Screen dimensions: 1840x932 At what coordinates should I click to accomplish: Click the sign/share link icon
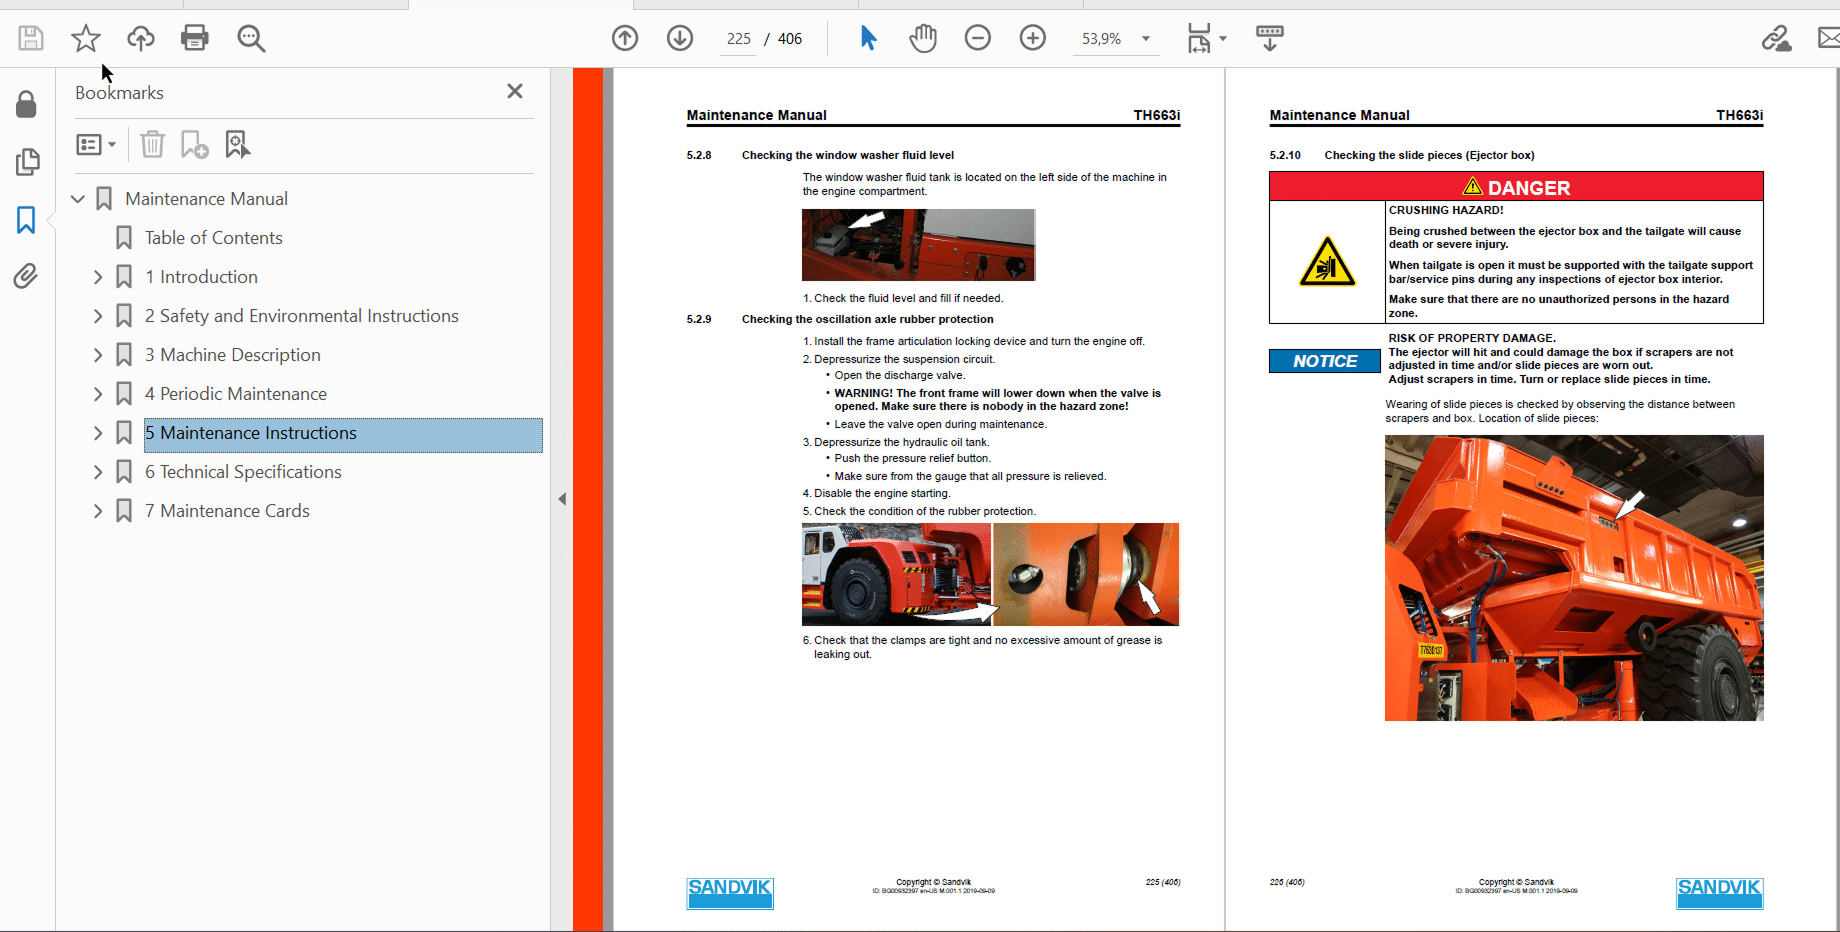click(1776, 39)
